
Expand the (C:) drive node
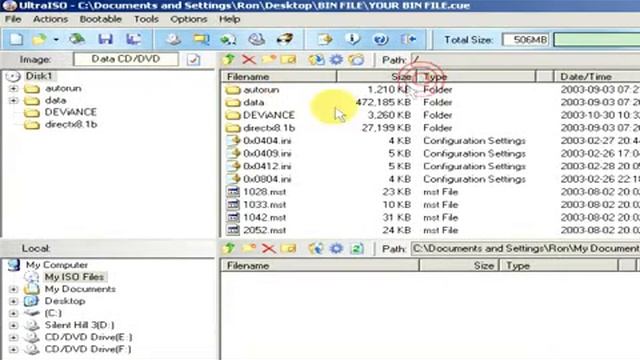click(13, 313)
